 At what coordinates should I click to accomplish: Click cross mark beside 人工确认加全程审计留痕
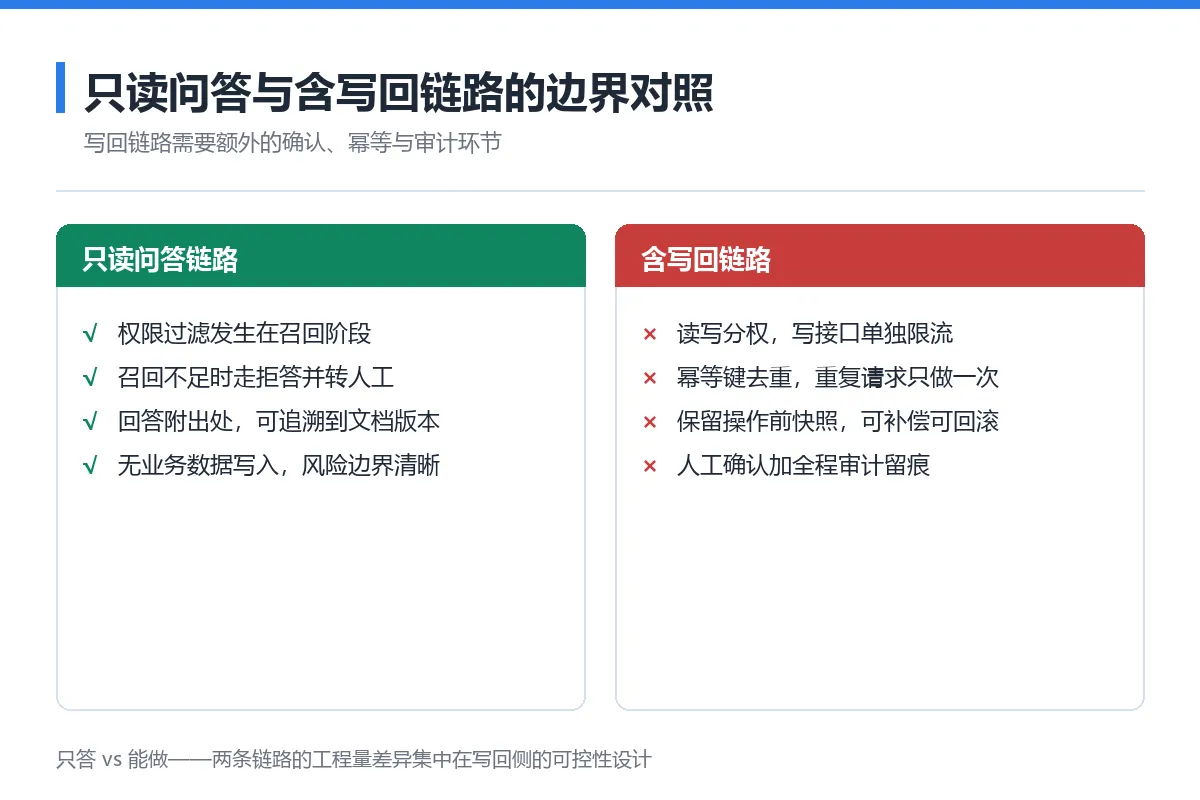tap(649, 466)
